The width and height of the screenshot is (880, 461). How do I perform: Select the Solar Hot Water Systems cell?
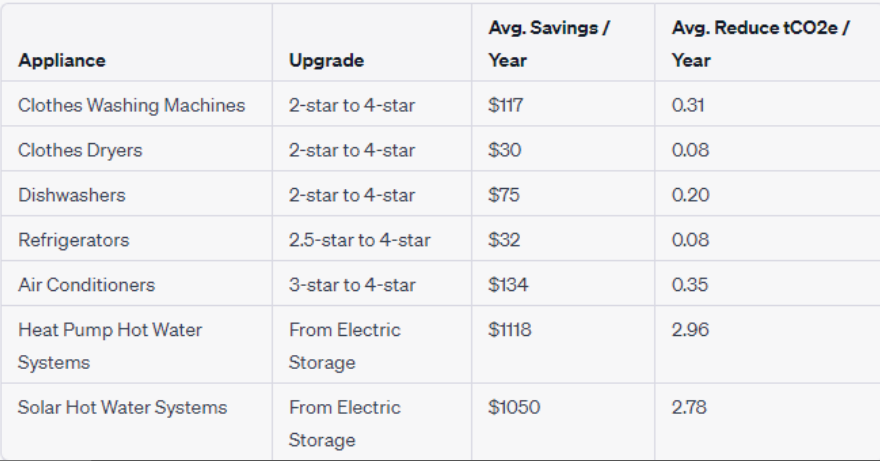pos(122,407)
